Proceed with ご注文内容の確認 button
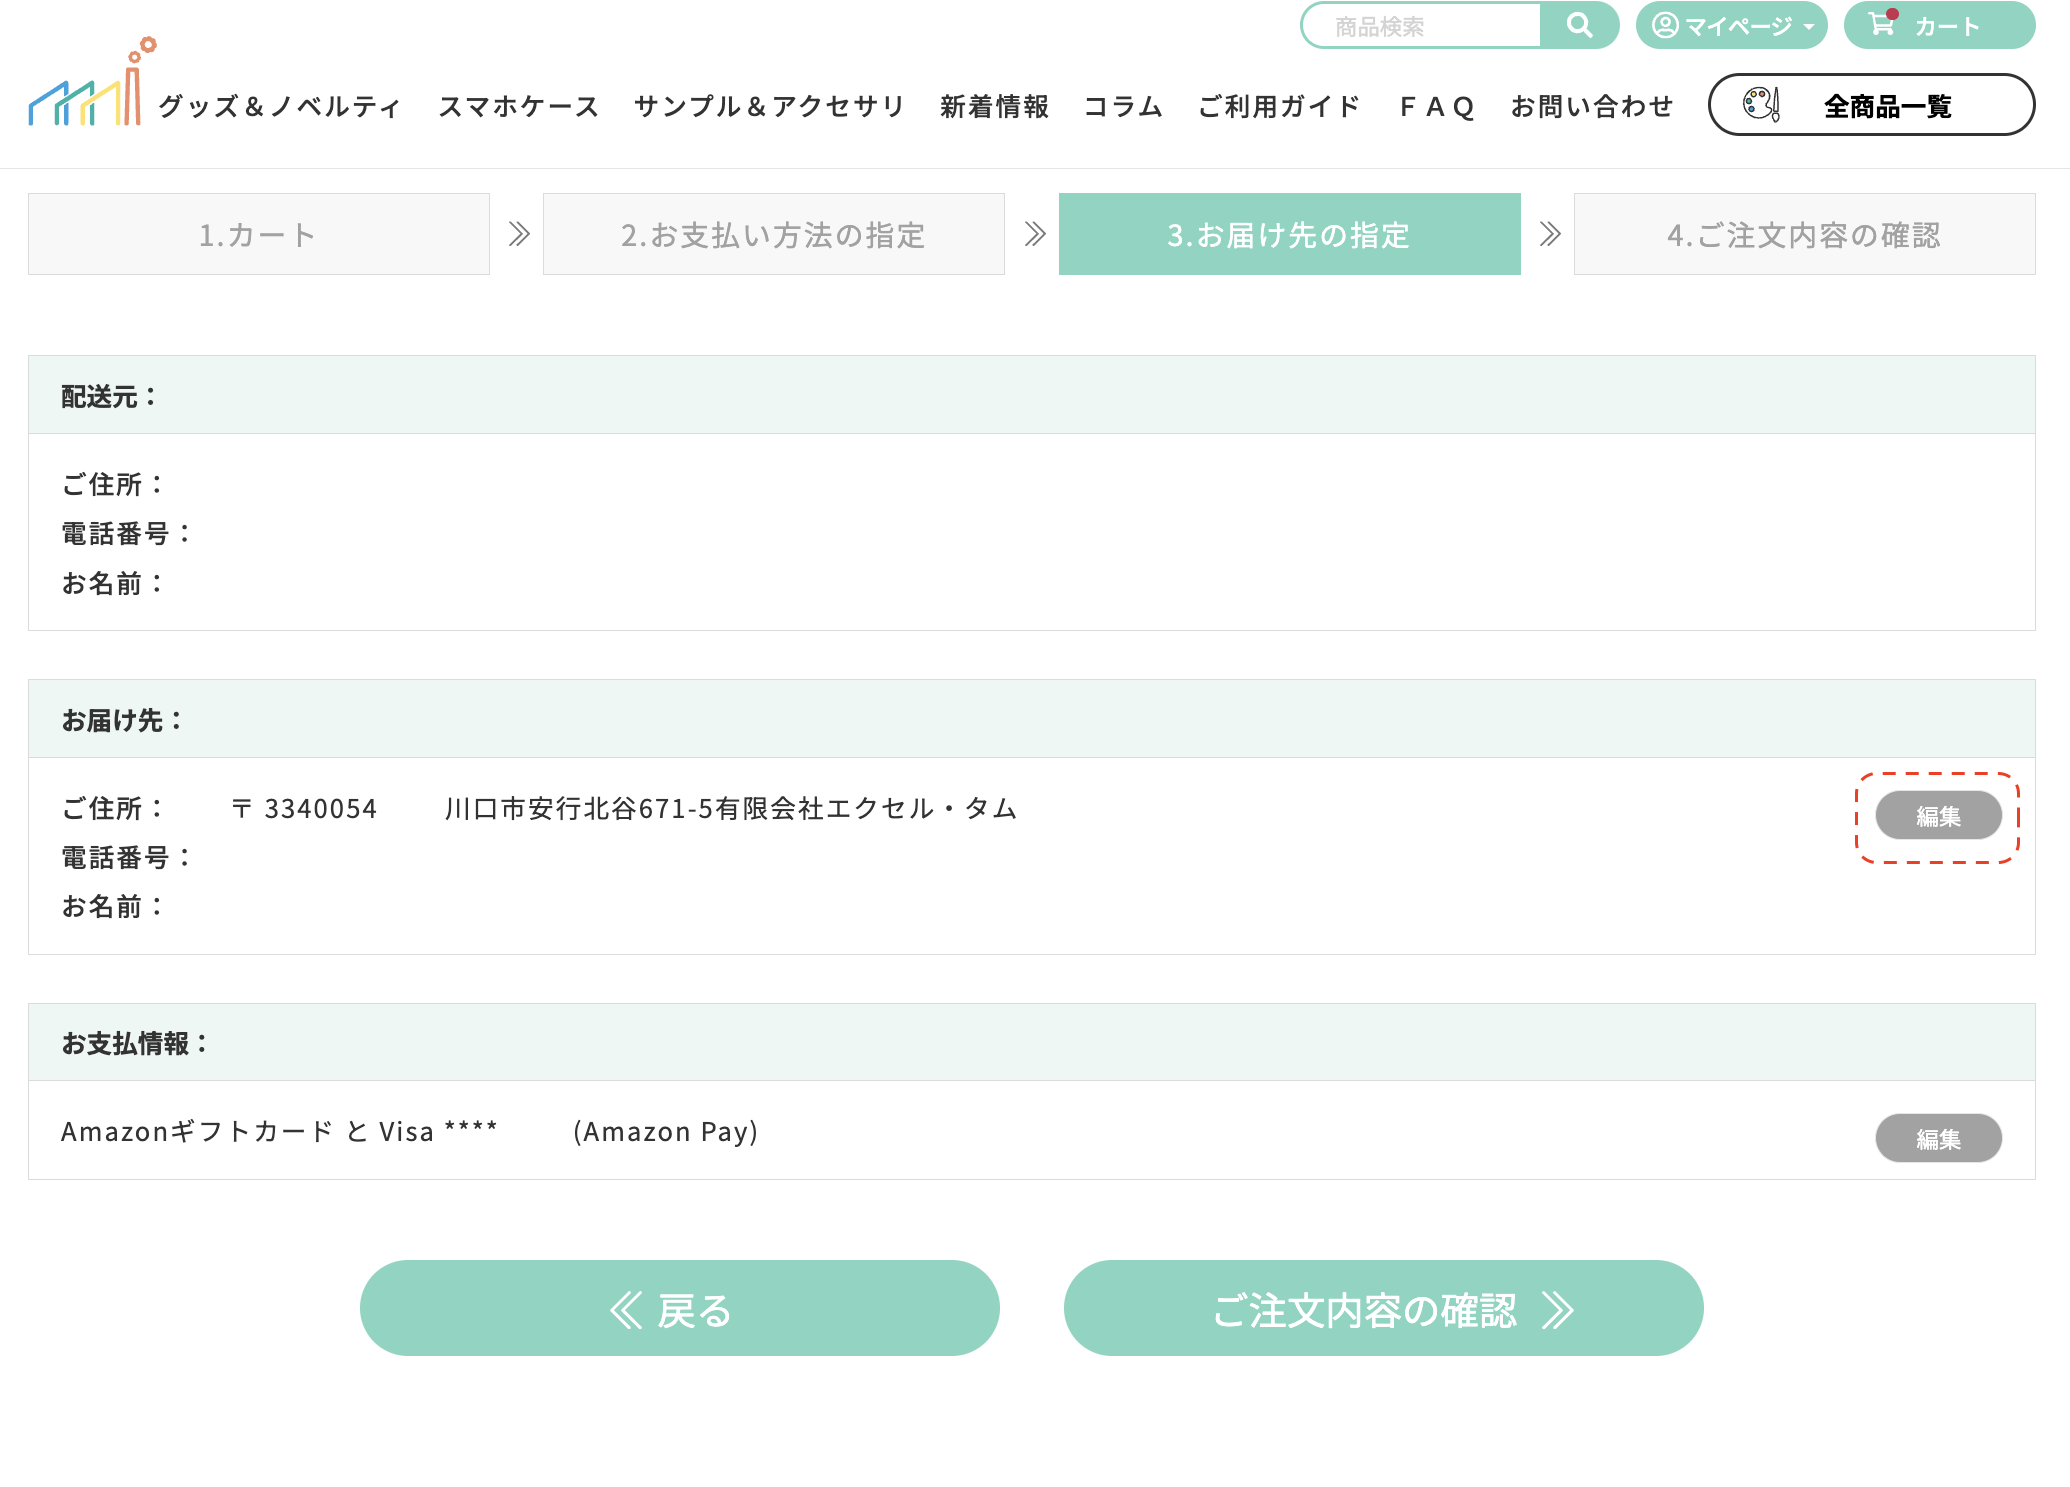 [1384, 1308]
